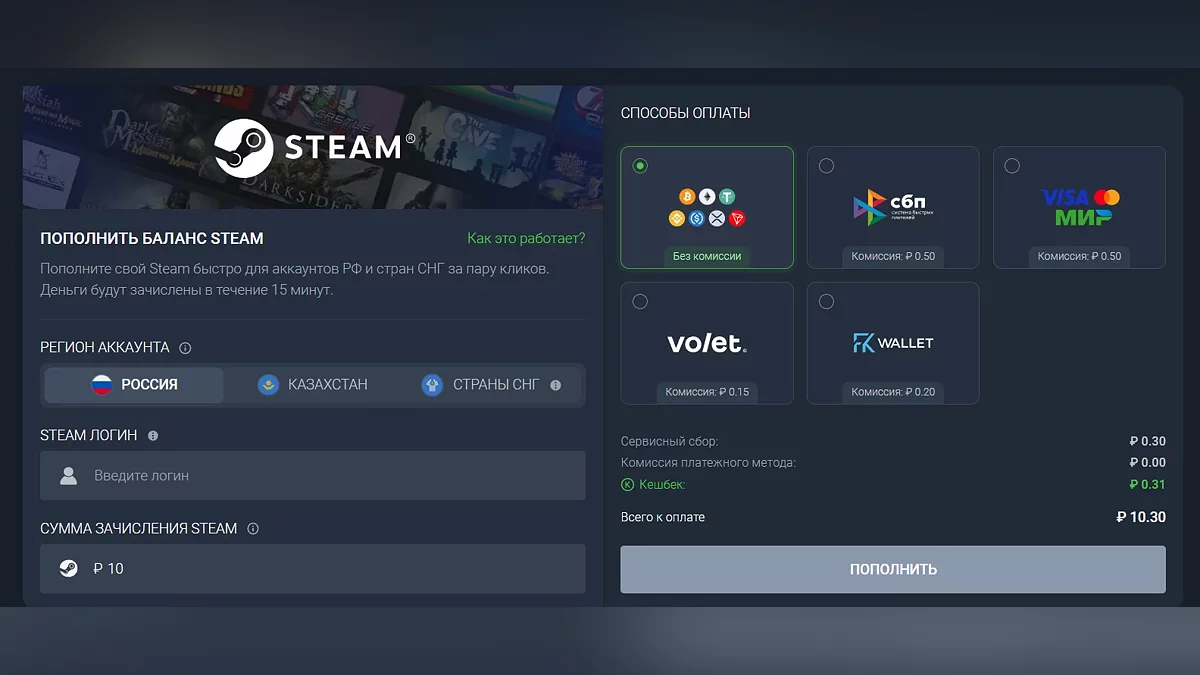Image resolution: width=1200 pixels, height=675 pixels.
Task: Click info icon beside Регион аккаунта
Action: point(185,348)
